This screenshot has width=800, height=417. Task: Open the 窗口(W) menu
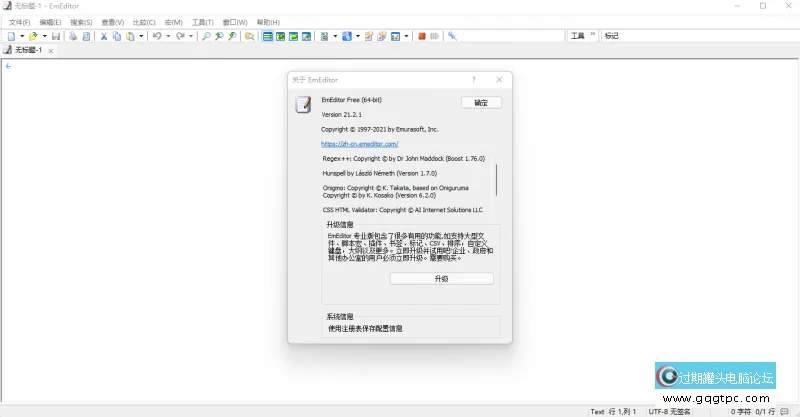(235, 22)
